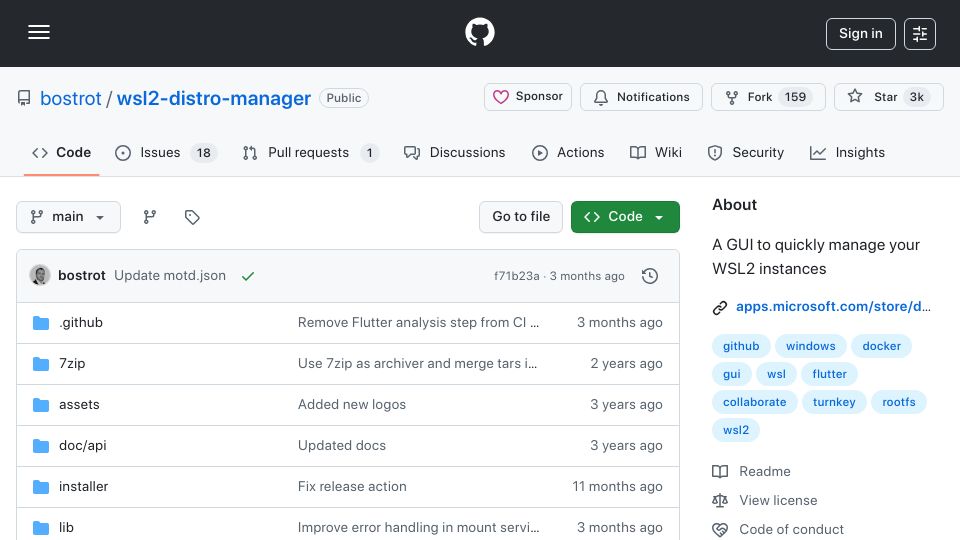
Task: Open the bostrot owner profile link
Action: tap(70, 98)
